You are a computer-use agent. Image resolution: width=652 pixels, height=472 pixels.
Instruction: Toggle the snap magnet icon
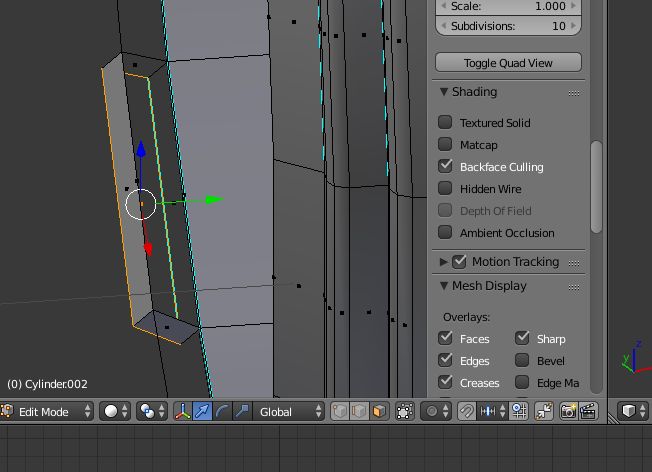pyautogui.click(x=467, y=412)
